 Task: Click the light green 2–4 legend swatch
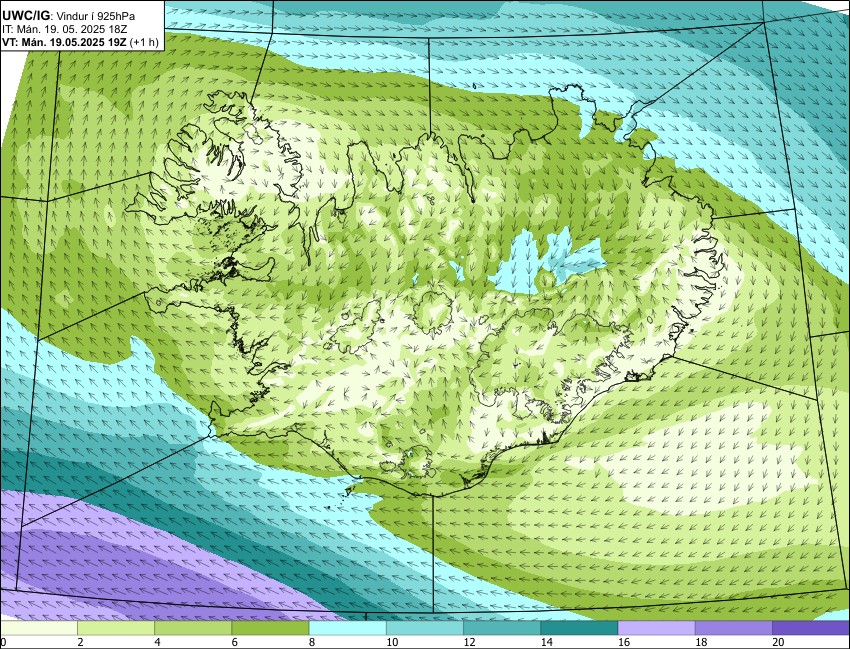pos(116,628)
